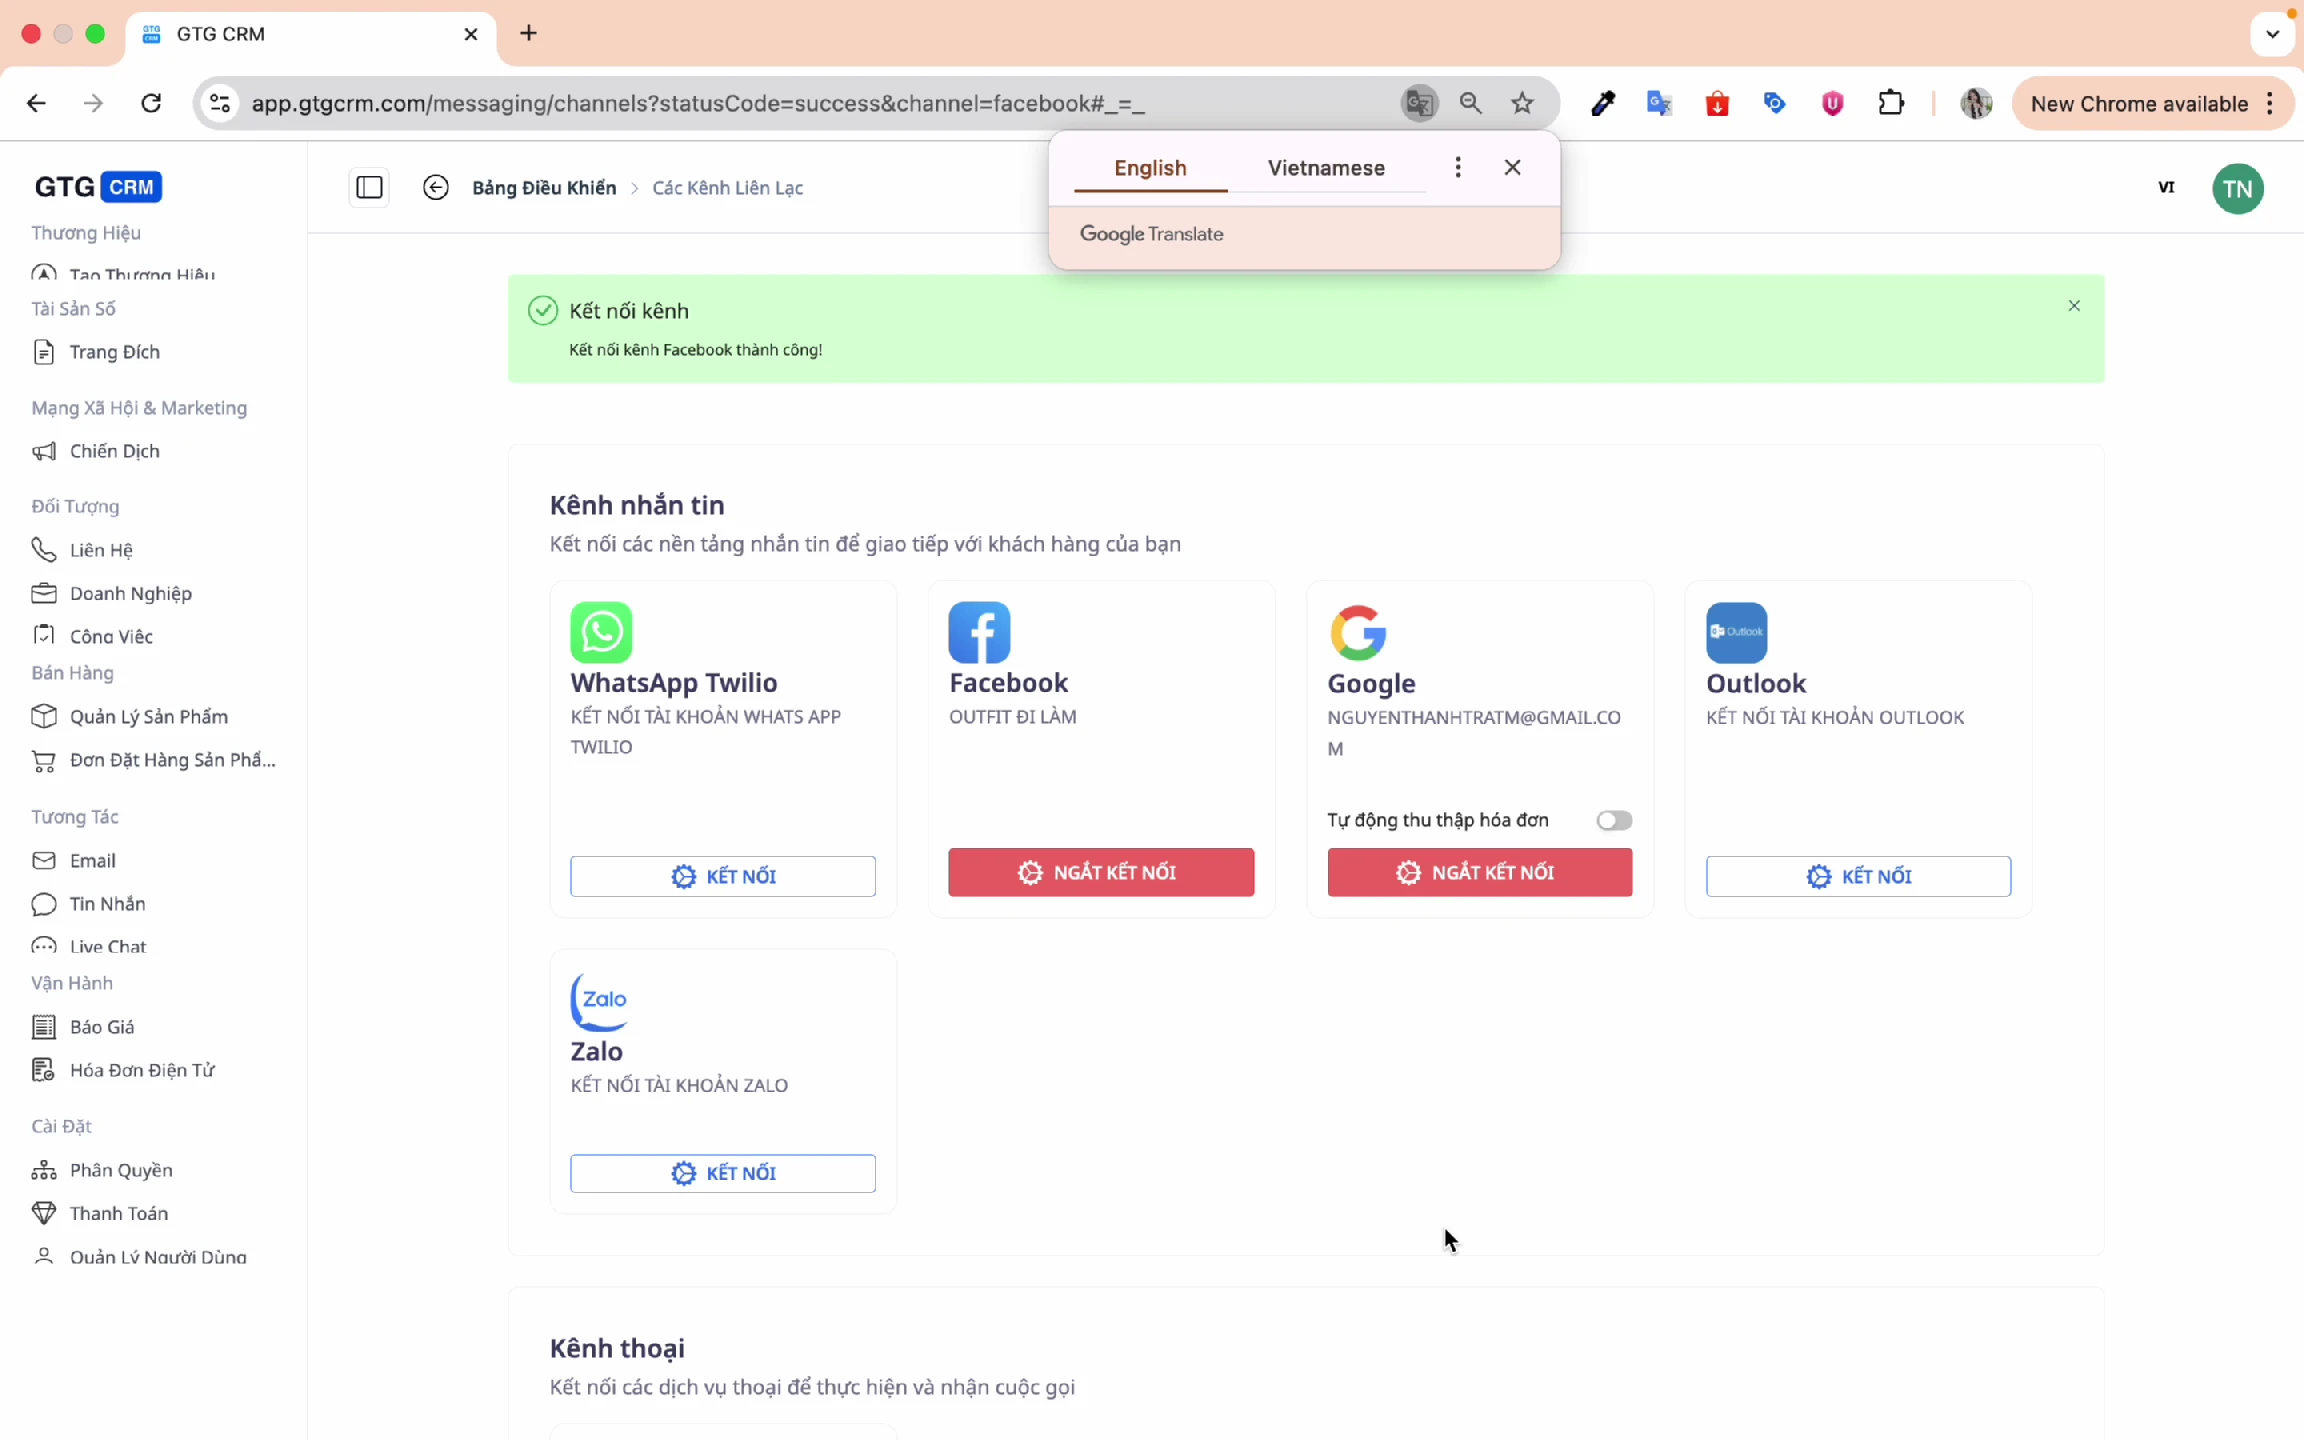This screenshot has height=1440, width=2304.
Task: Dismiss the green success notification banner
Action: click(x=2074, y=306)
